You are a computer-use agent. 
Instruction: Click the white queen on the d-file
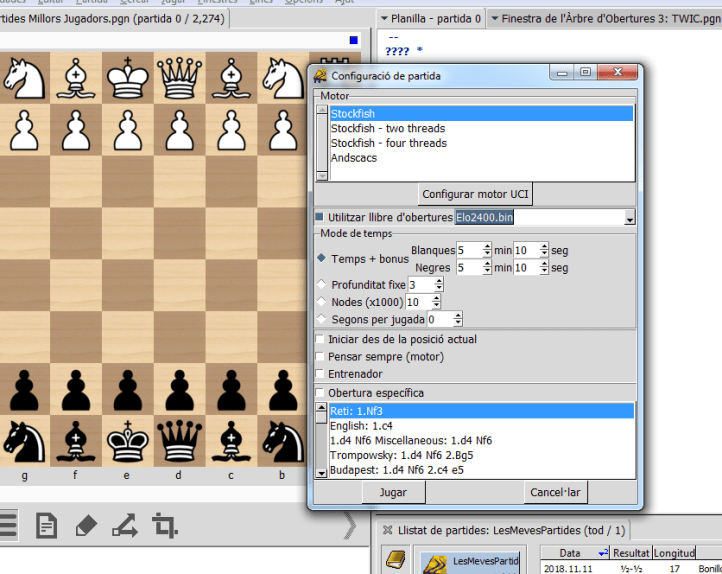[179, 78]
